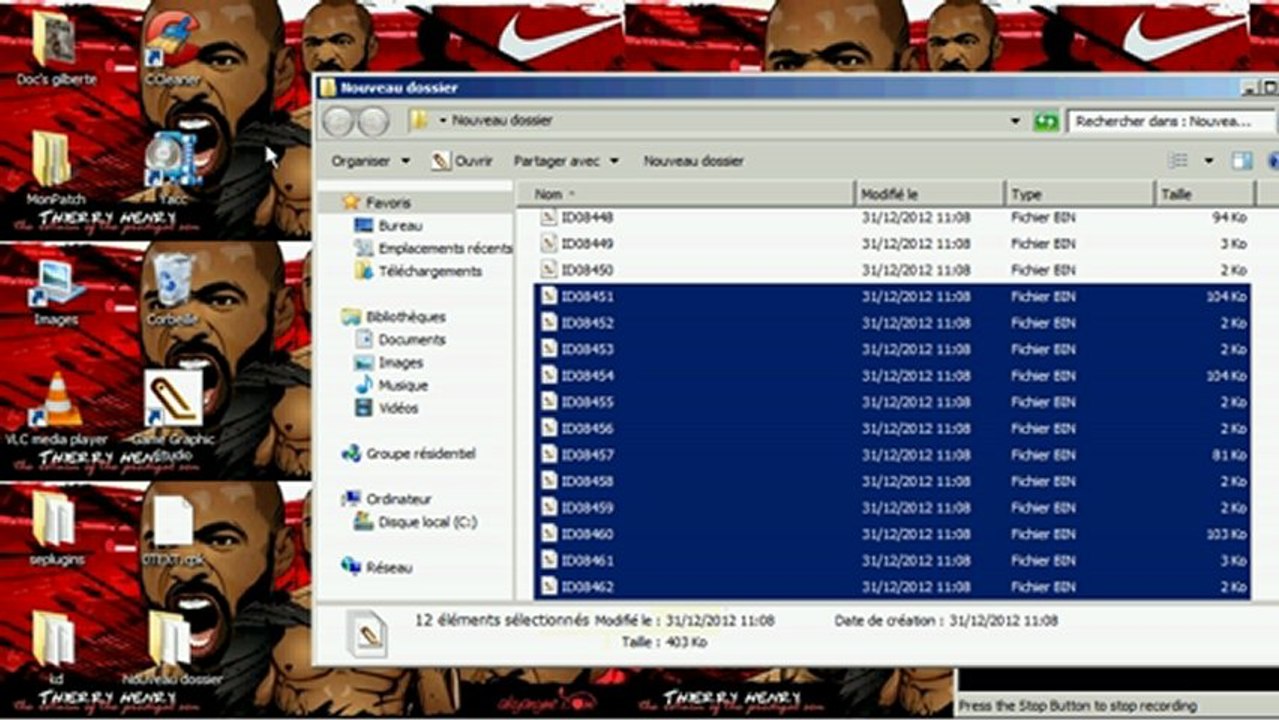Open Téléchargements in sidebar
The width and height of the screenshot is (1279, 720).
418,271
